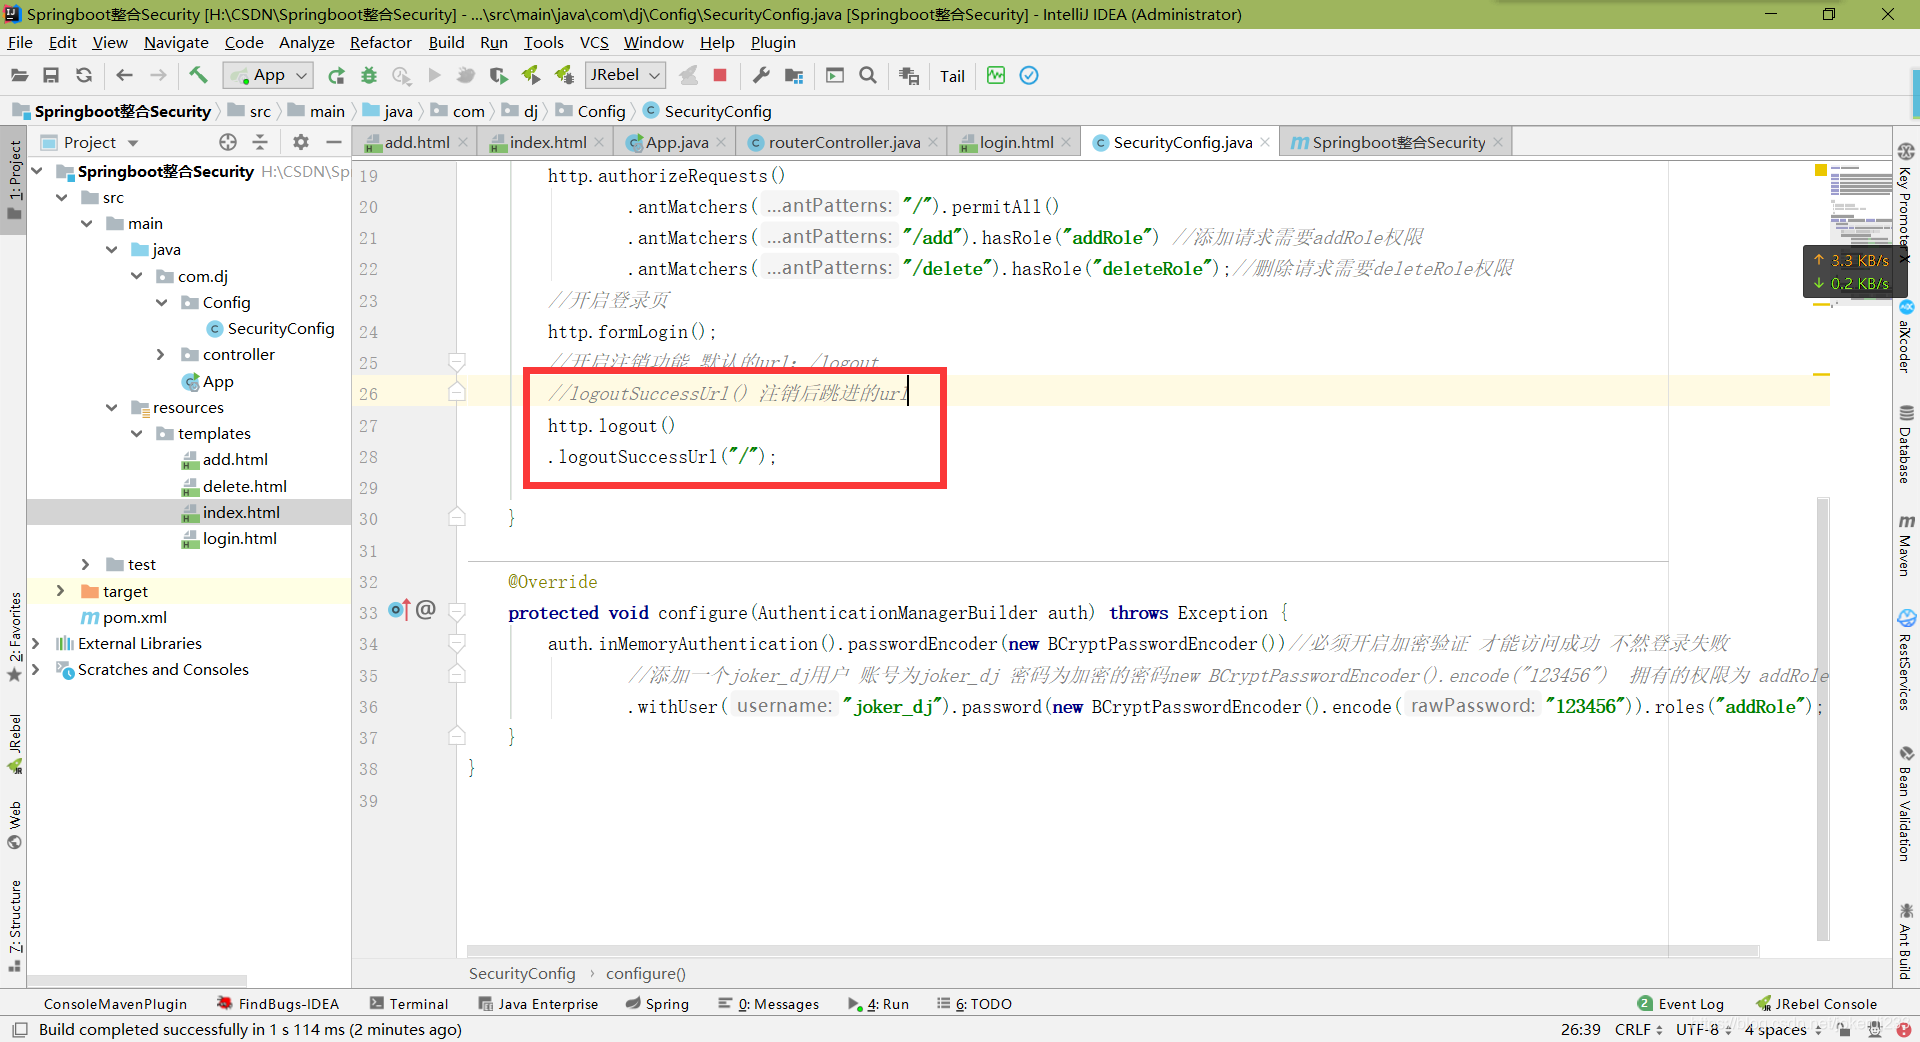Open the FindBugs-IDEA tool window
Screen dimensions: 1920x1042
tap(279, 1004)
